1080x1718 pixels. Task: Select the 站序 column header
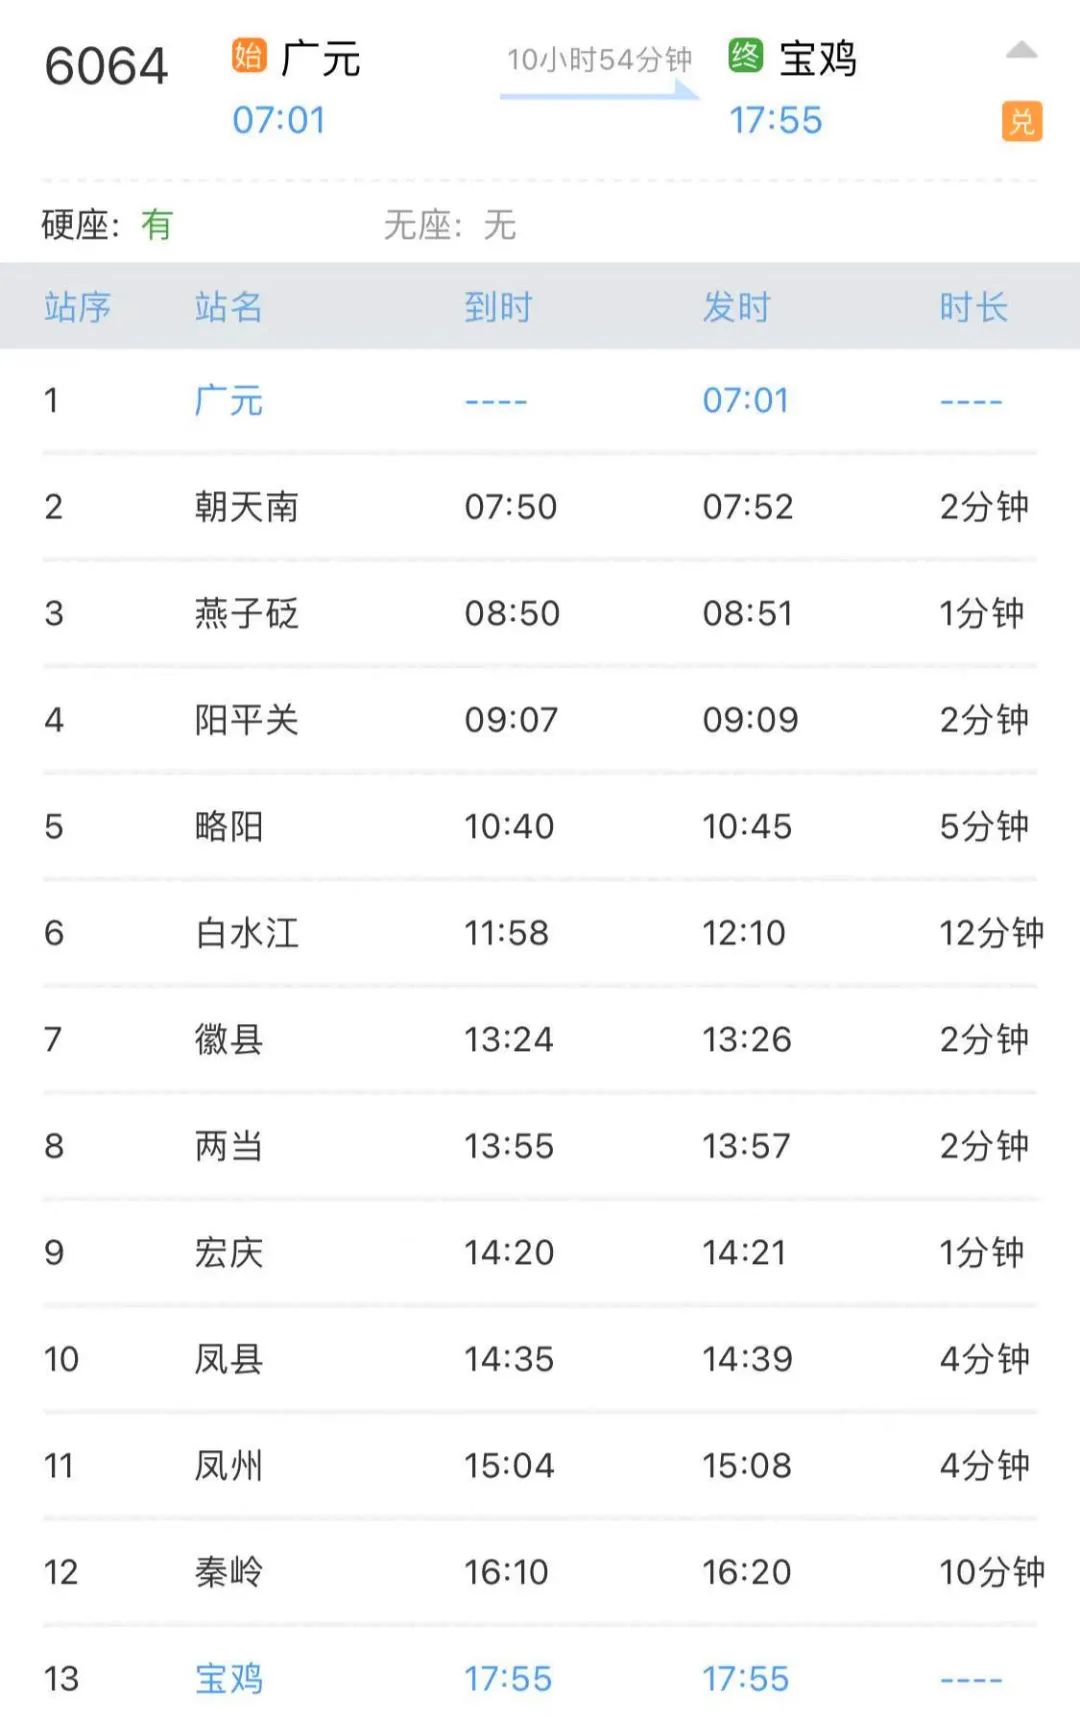click(77, 307)
